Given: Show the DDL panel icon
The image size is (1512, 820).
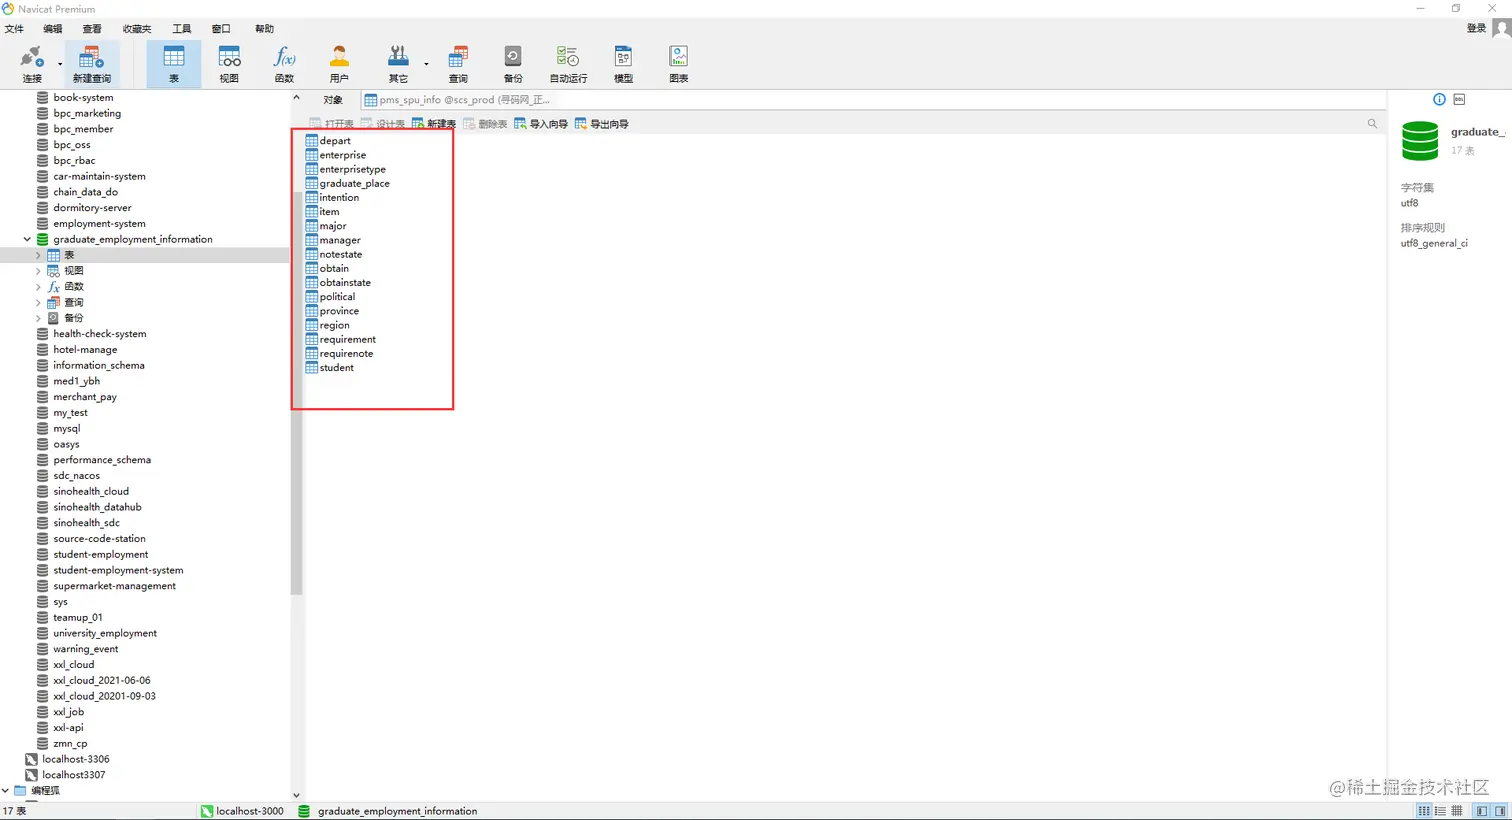Looking at the screenshot, I should pyautogui.click(x=1459, y=99).
